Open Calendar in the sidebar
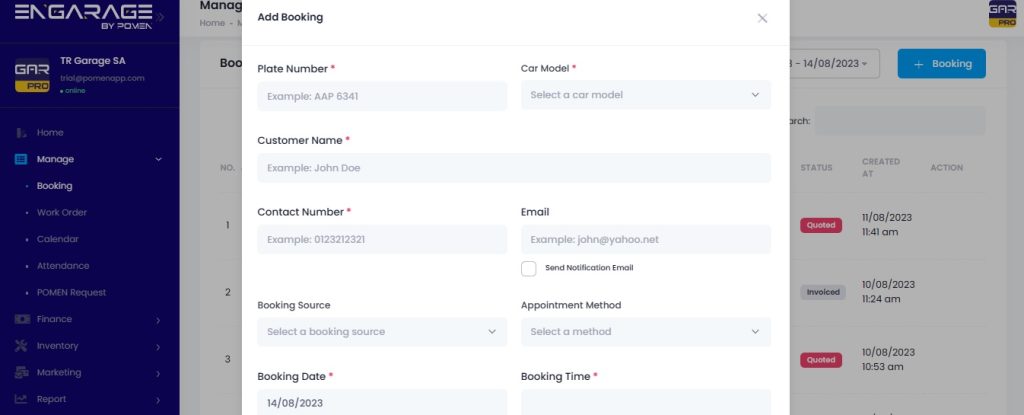1024x415 pixels. (57, 240)
